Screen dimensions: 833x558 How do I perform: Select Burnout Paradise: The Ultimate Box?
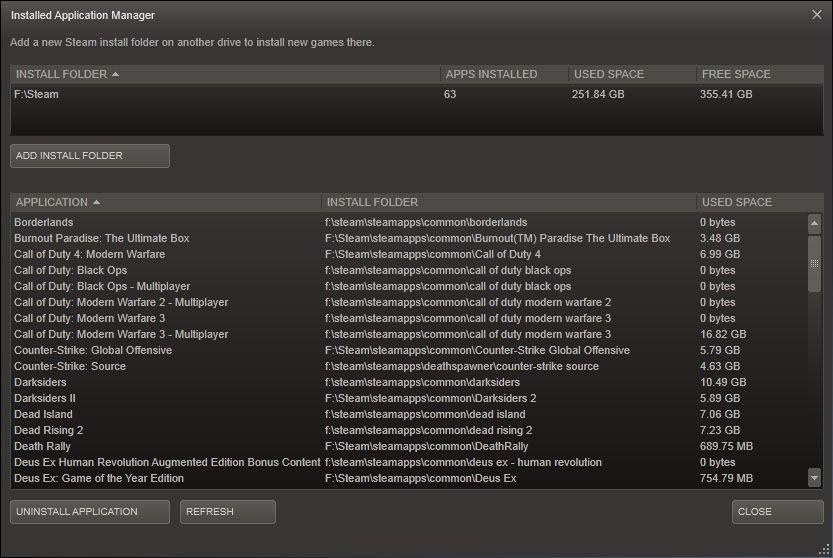(x=409, y=238)
